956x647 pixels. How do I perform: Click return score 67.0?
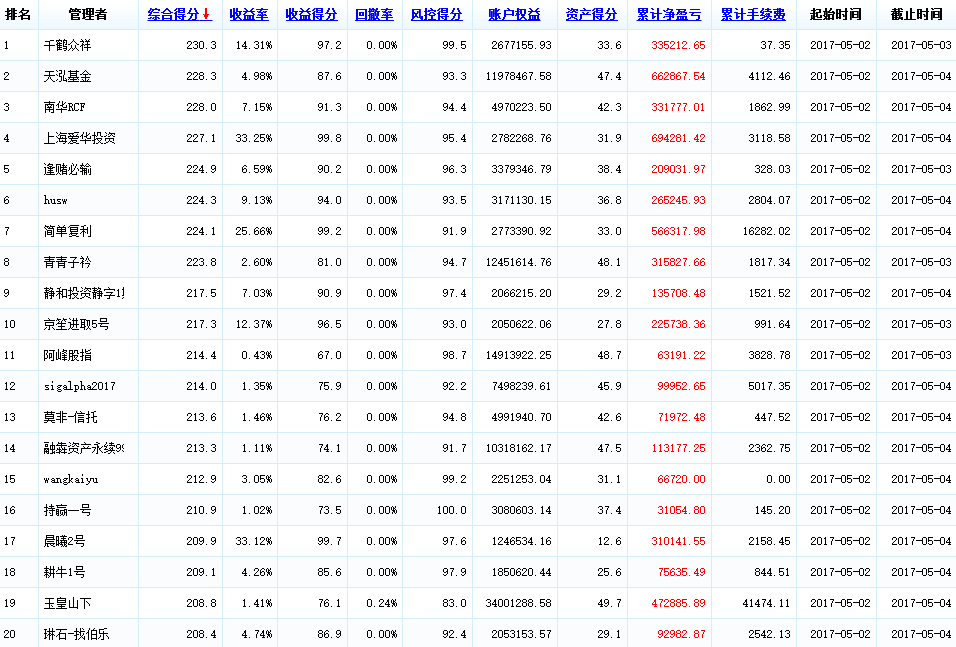329,356
